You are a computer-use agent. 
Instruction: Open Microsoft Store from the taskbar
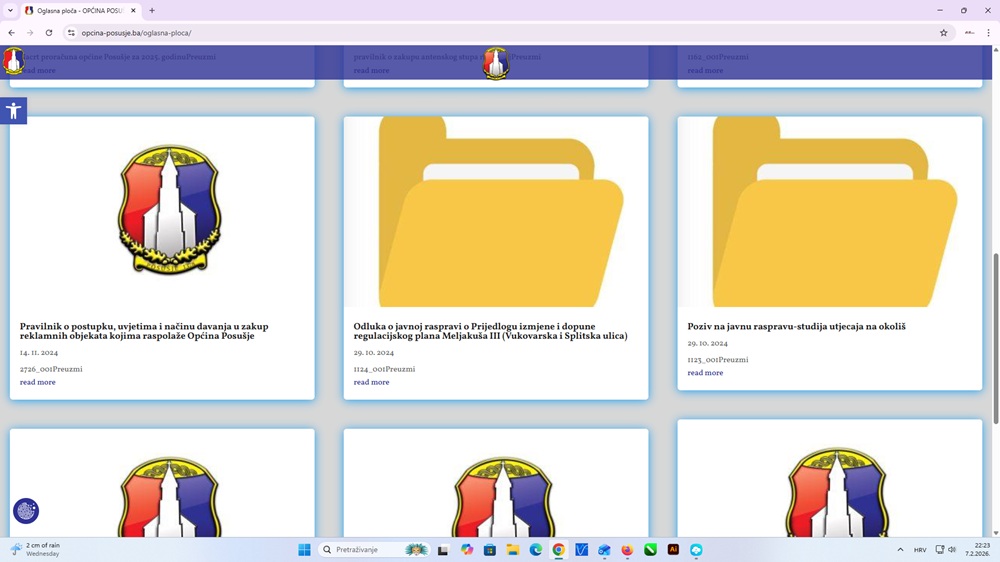[490, 549]
